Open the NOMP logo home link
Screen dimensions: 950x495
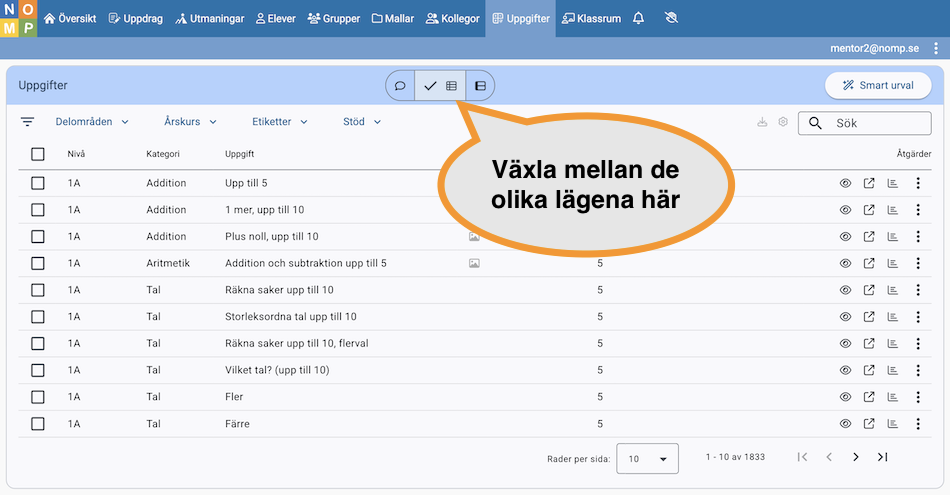pos(18,18)
